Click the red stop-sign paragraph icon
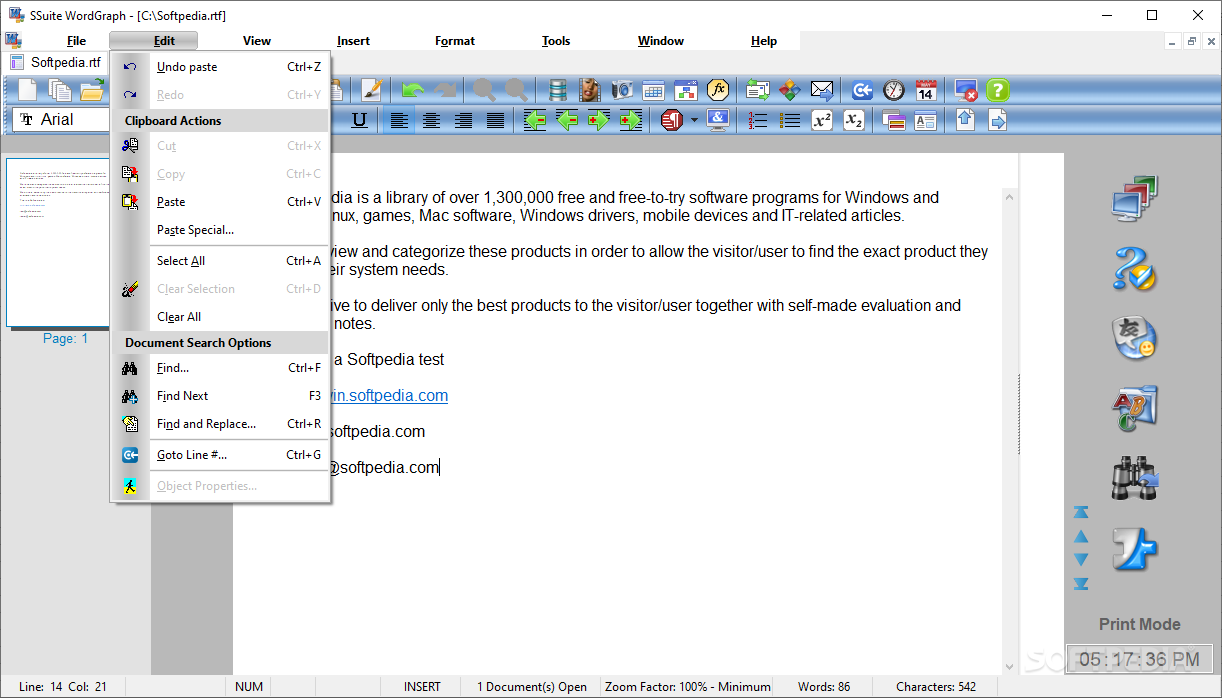The image size is (1222, 698). click(671, 121)
